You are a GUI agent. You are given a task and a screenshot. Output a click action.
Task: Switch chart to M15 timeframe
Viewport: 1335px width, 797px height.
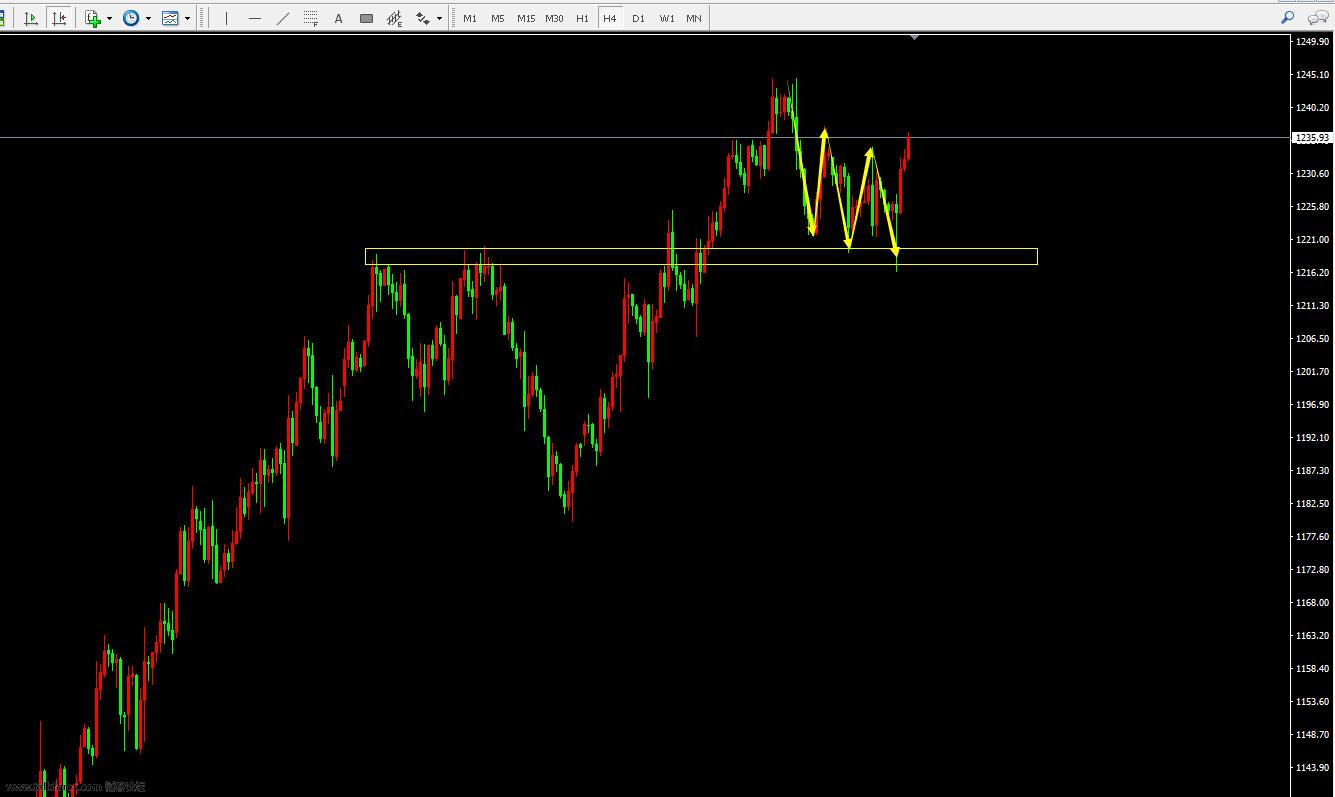[x=526, y=18]
